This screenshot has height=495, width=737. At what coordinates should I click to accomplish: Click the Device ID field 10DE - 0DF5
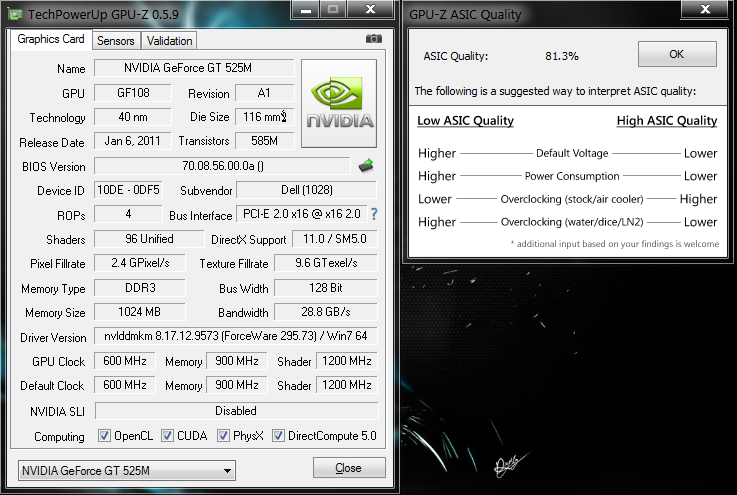(x=128, y=190)
